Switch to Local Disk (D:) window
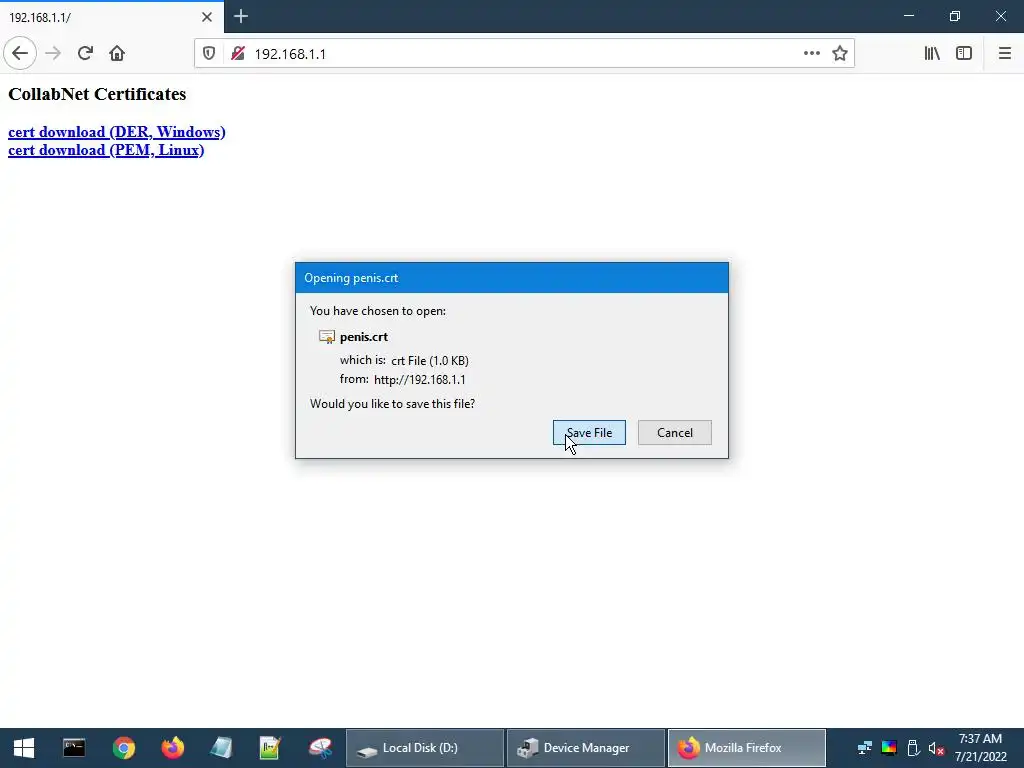 click(424, 748)
